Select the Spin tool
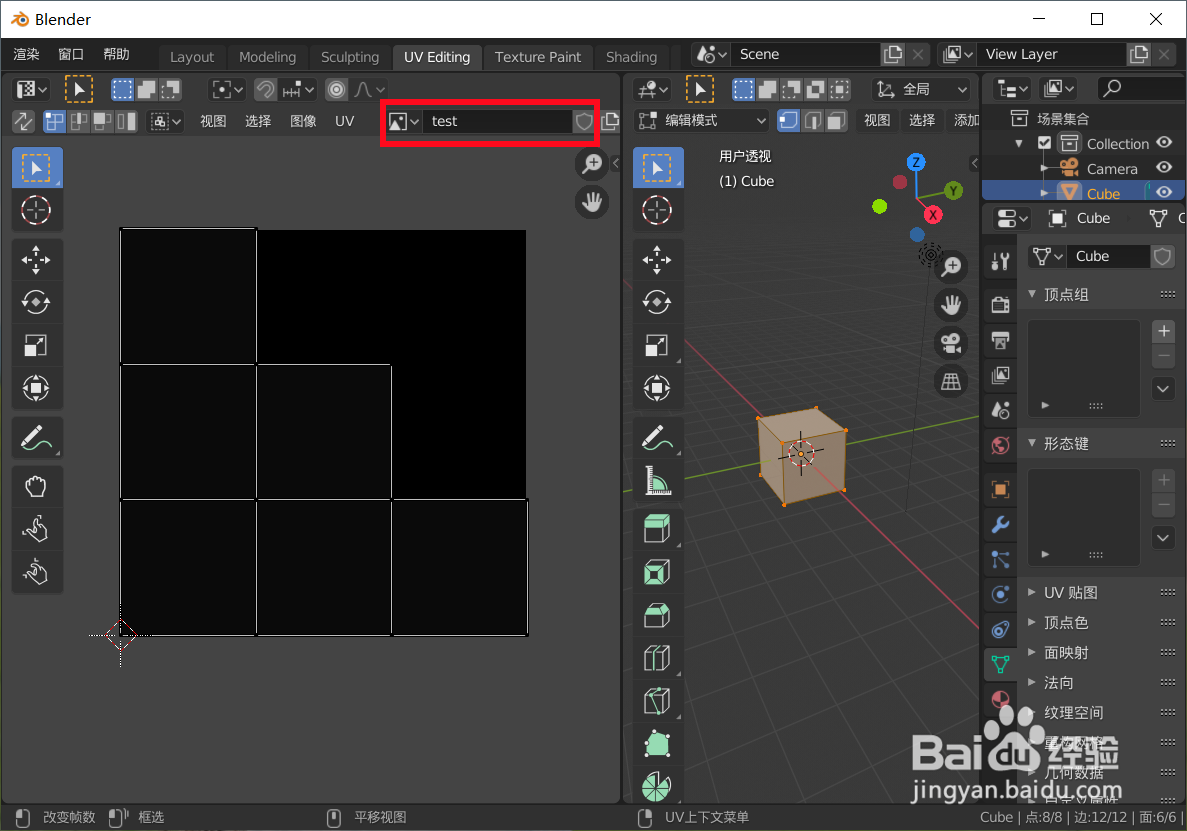This screenshot has width=1187, height=831. [657, 786]
